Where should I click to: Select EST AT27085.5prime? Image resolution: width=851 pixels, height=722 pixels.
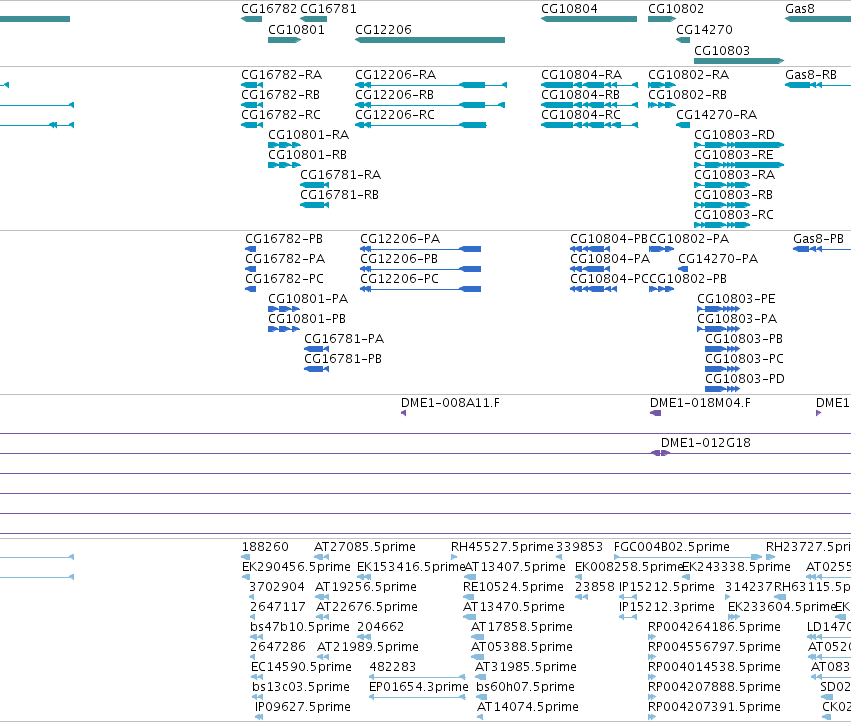pyautogui.click(x=365, y=547)
